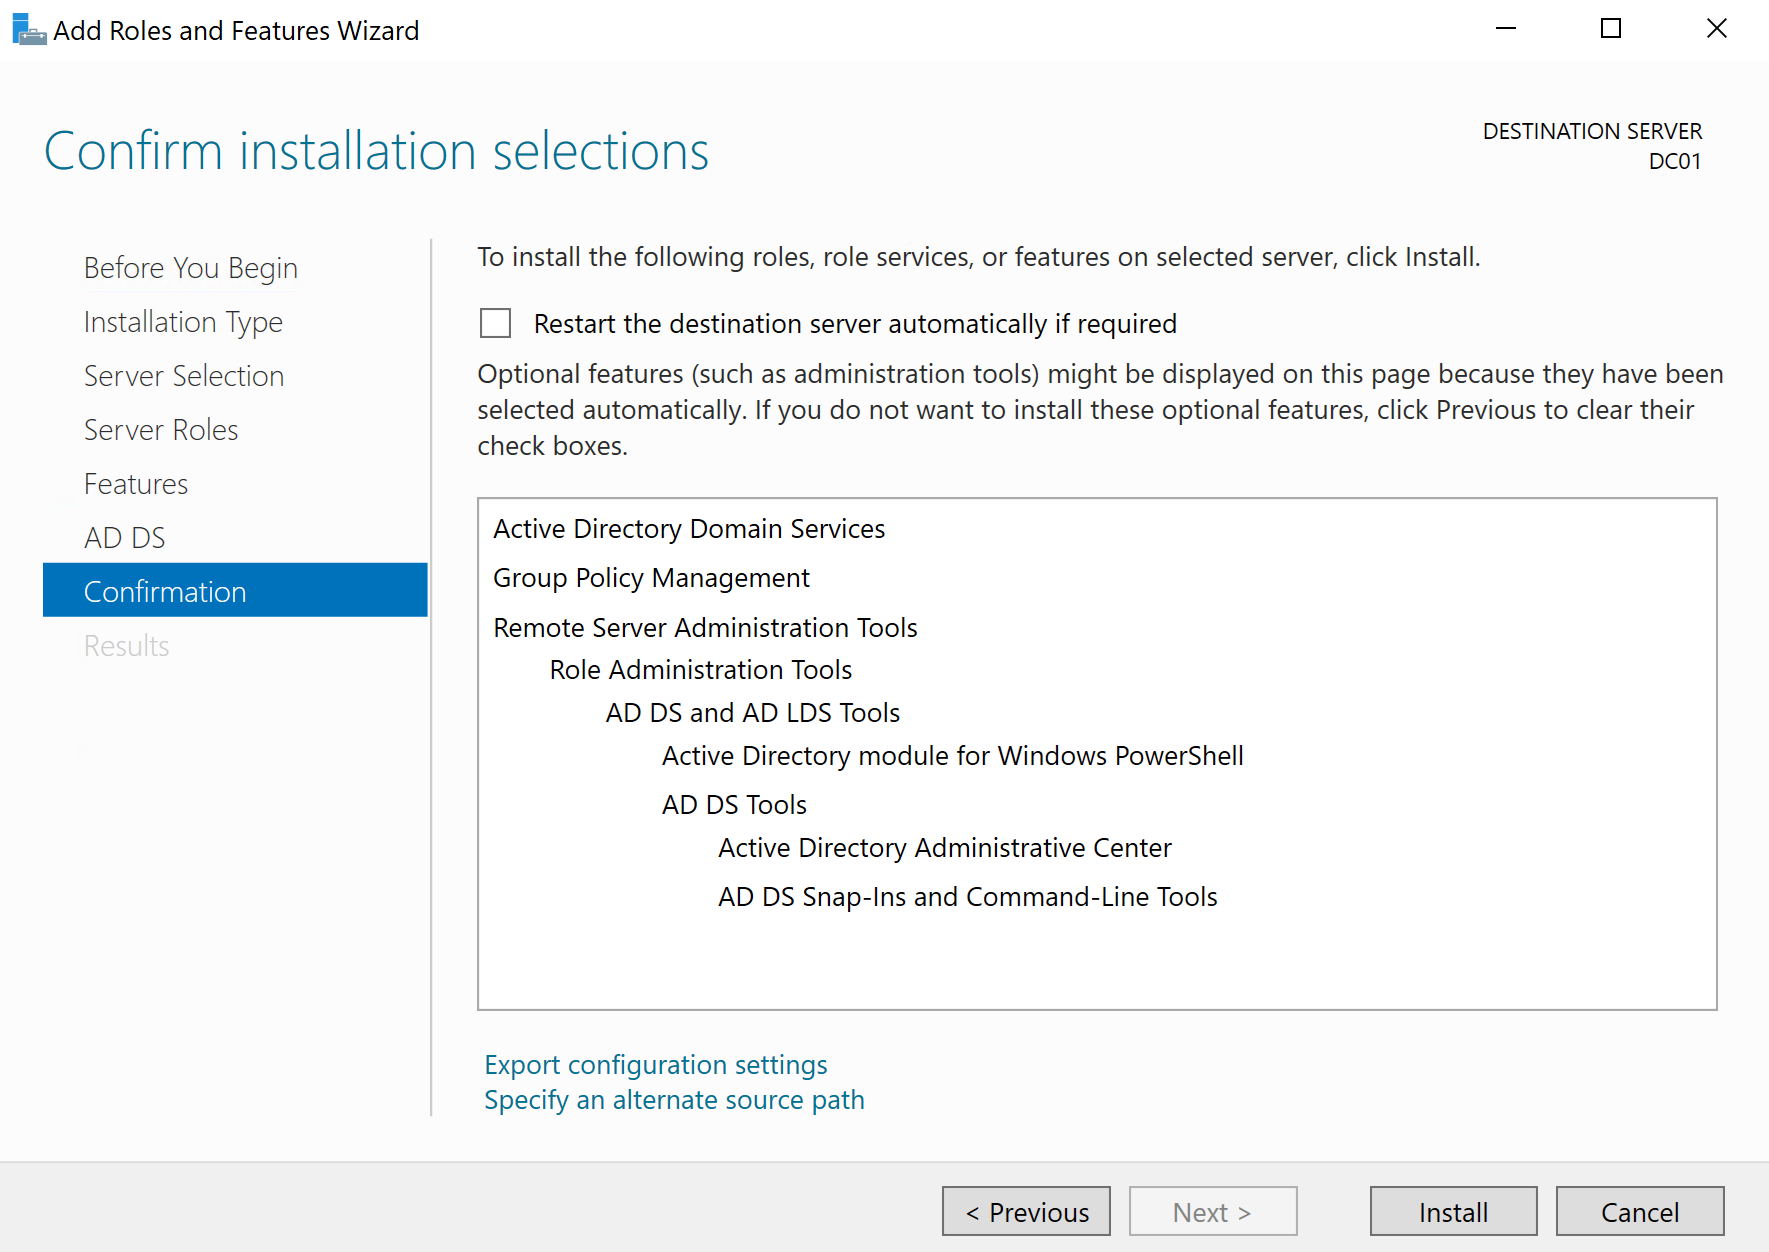
Task: Select Active Directory Administrative Center entry
Action: click(944, 847)
